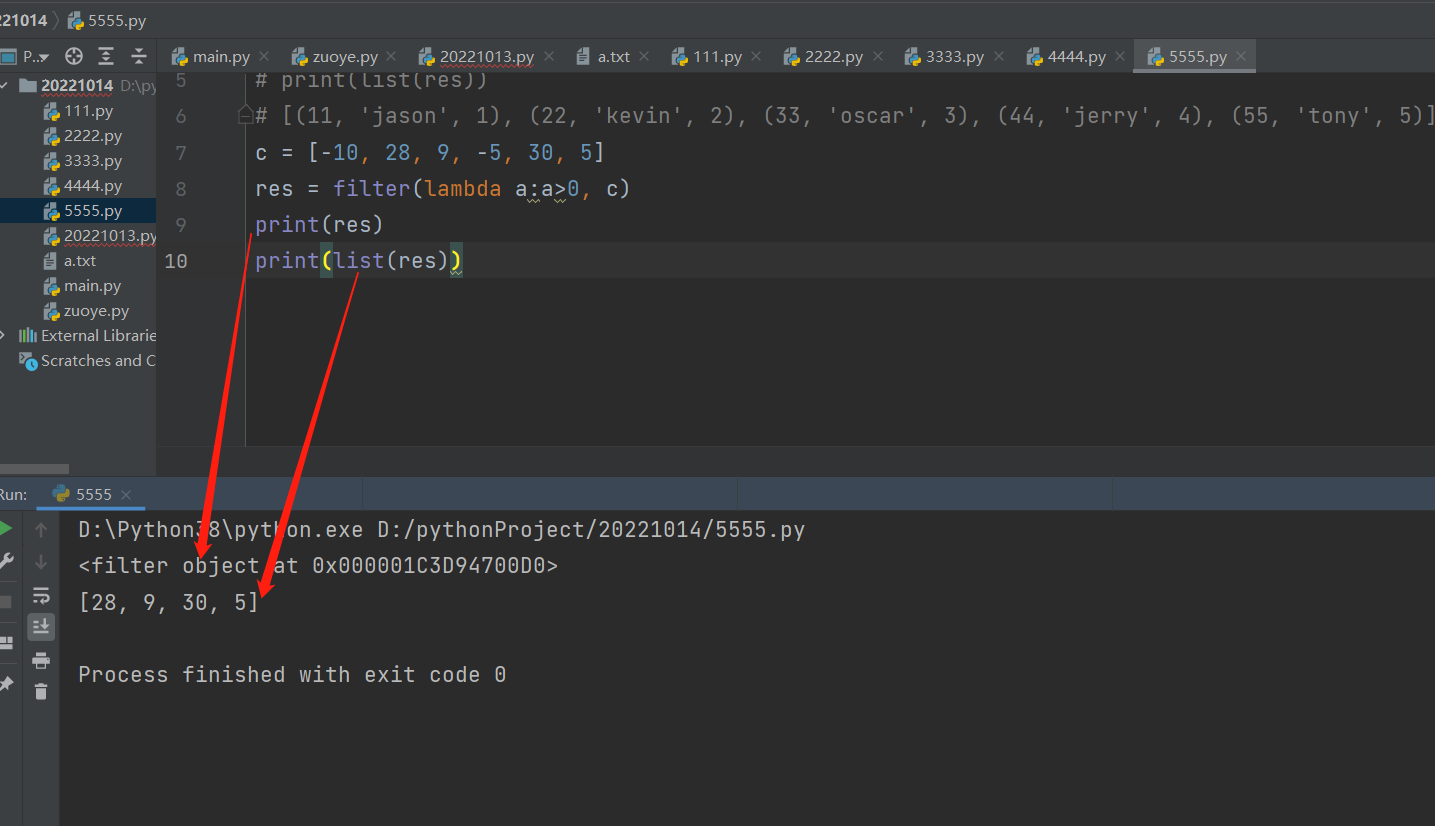Viewport: 1435px width, 826px height.
Task: Select the 5555 tab in Run panel
Action: (x=91, y=494)
